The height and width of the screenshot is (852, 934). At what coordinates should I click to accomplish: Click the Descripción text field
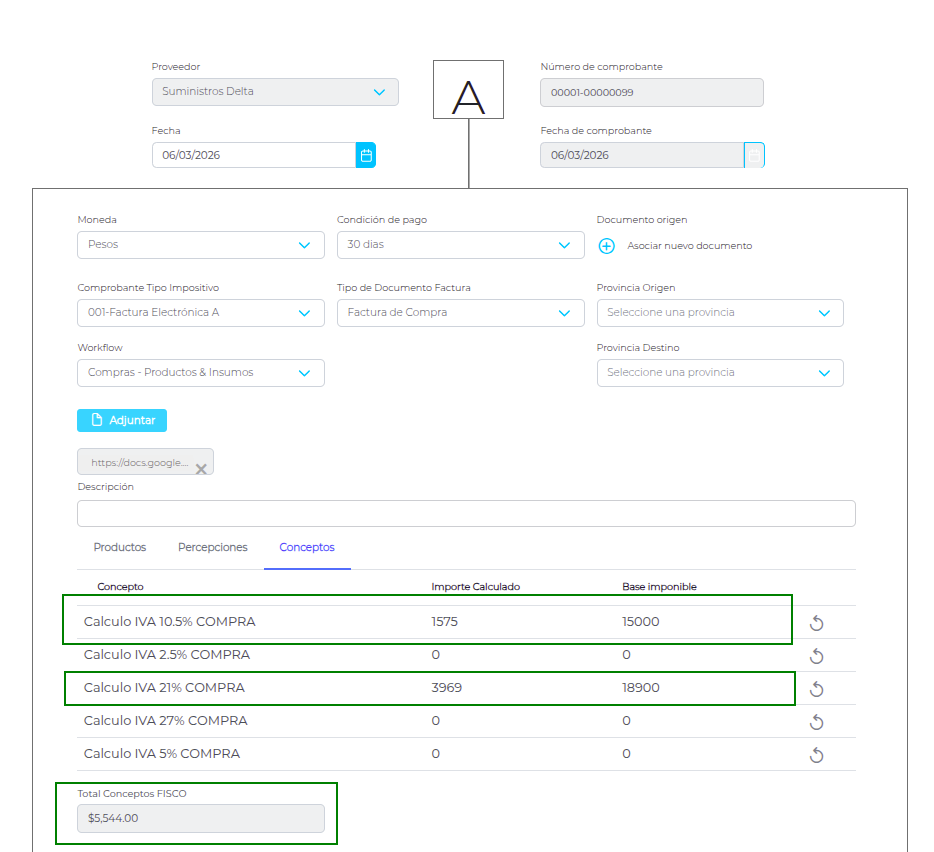[466, 513]
